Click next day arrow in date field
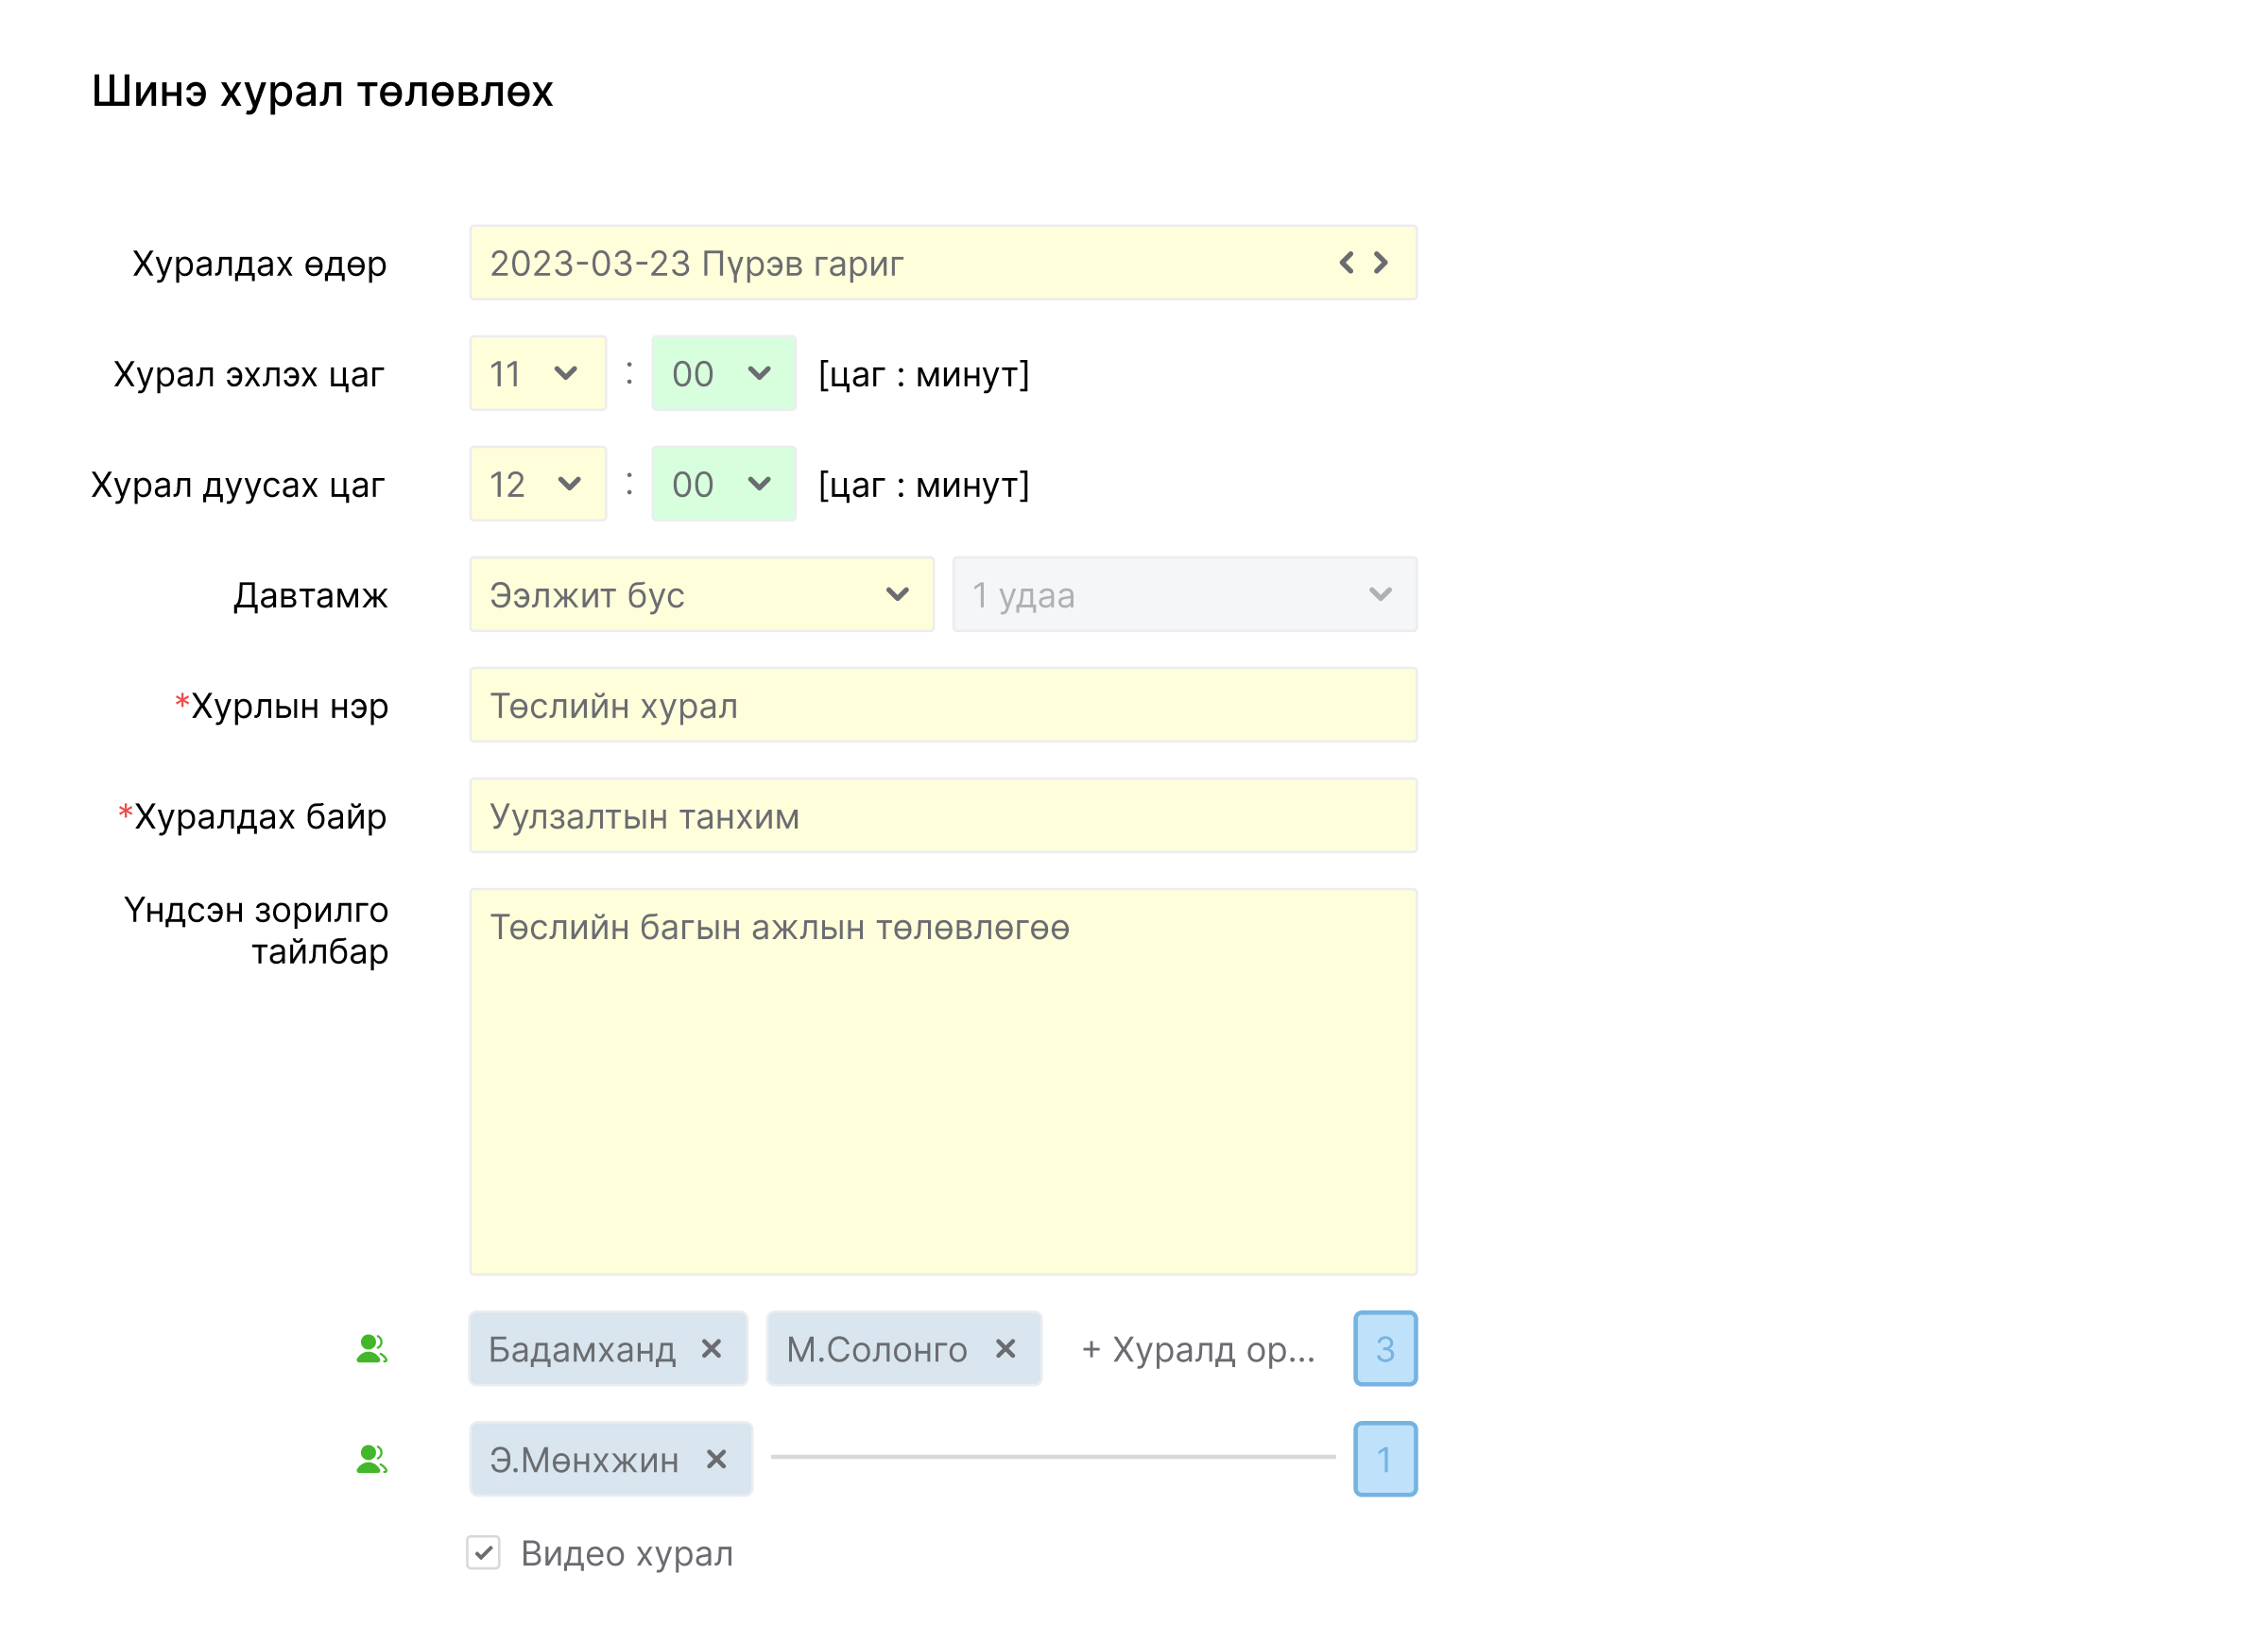This screenshot has height=1625, width=2268. (x=1381, y=263)
